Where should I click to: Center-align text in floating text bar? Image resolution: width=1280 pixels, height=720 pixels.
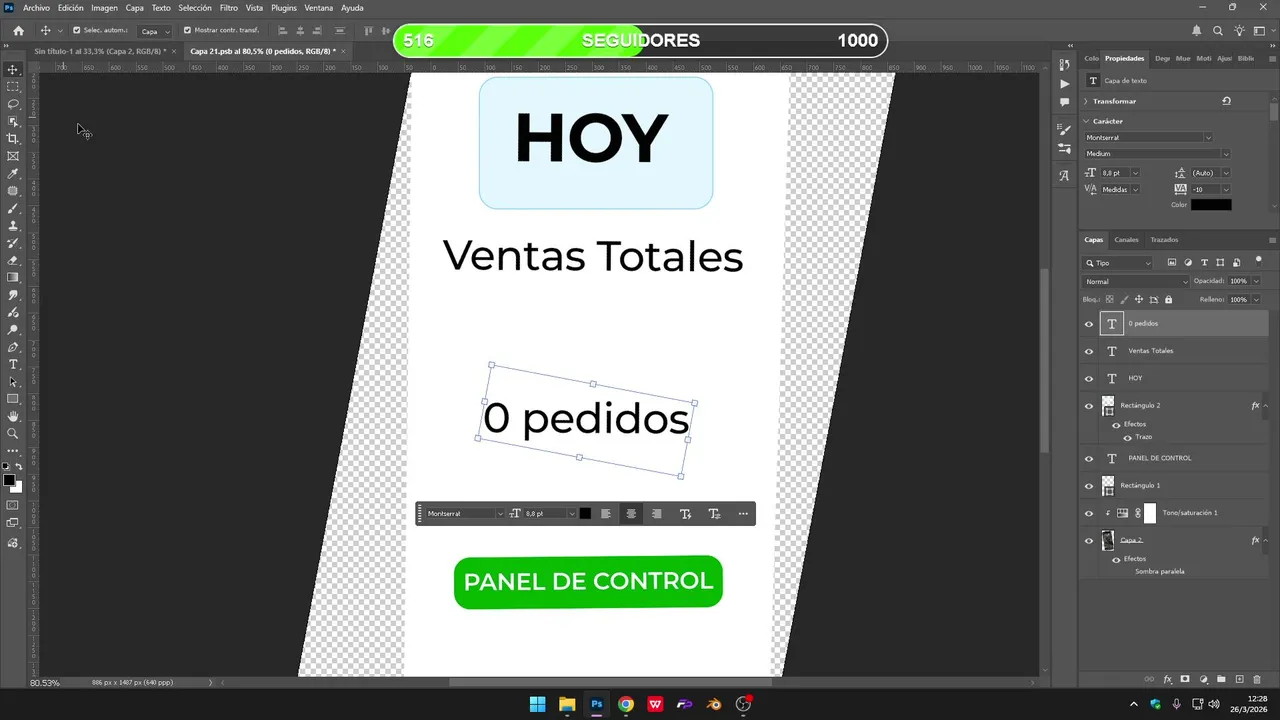631,514
